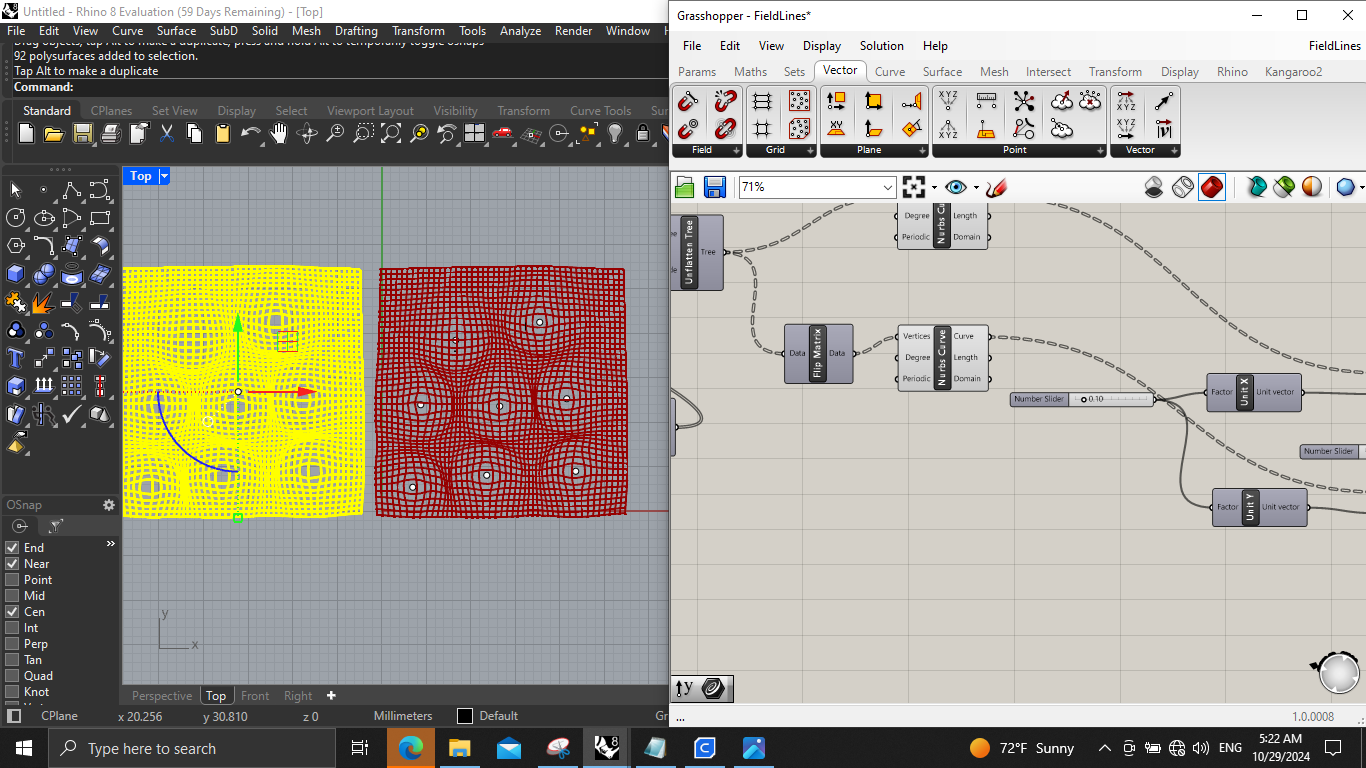
Task: Switch to the Kangaroo2 tab
Action: pos(1293,72)
